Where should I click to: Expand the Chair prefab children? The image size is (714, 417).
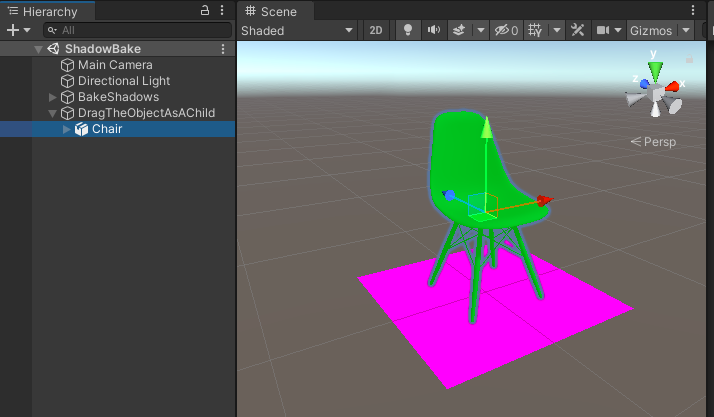coord(66,129)
